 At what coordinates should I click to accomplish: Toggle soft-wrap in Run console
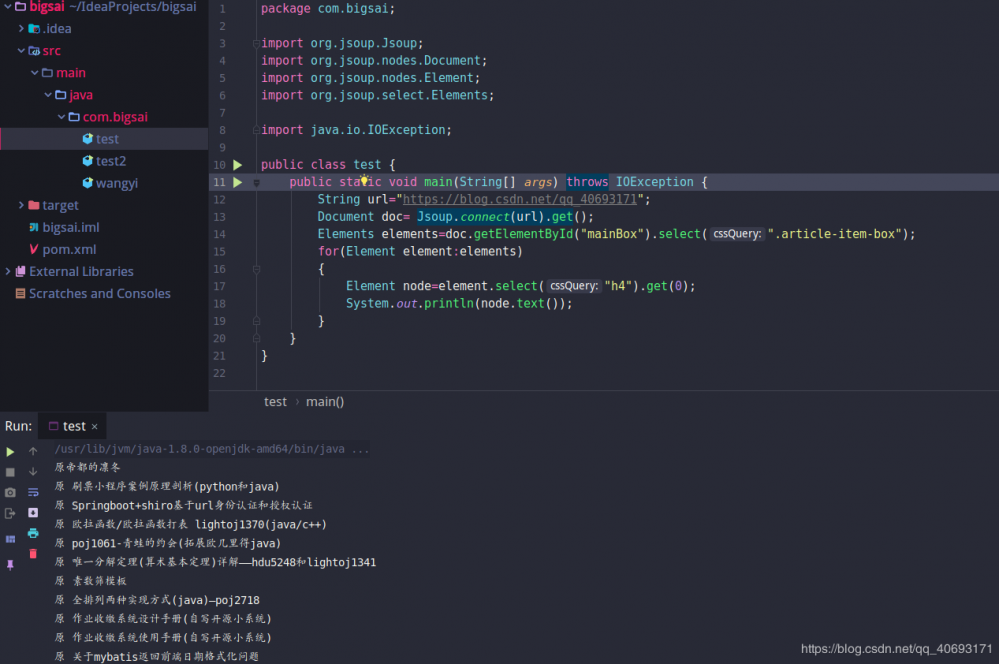coord(33,492)
